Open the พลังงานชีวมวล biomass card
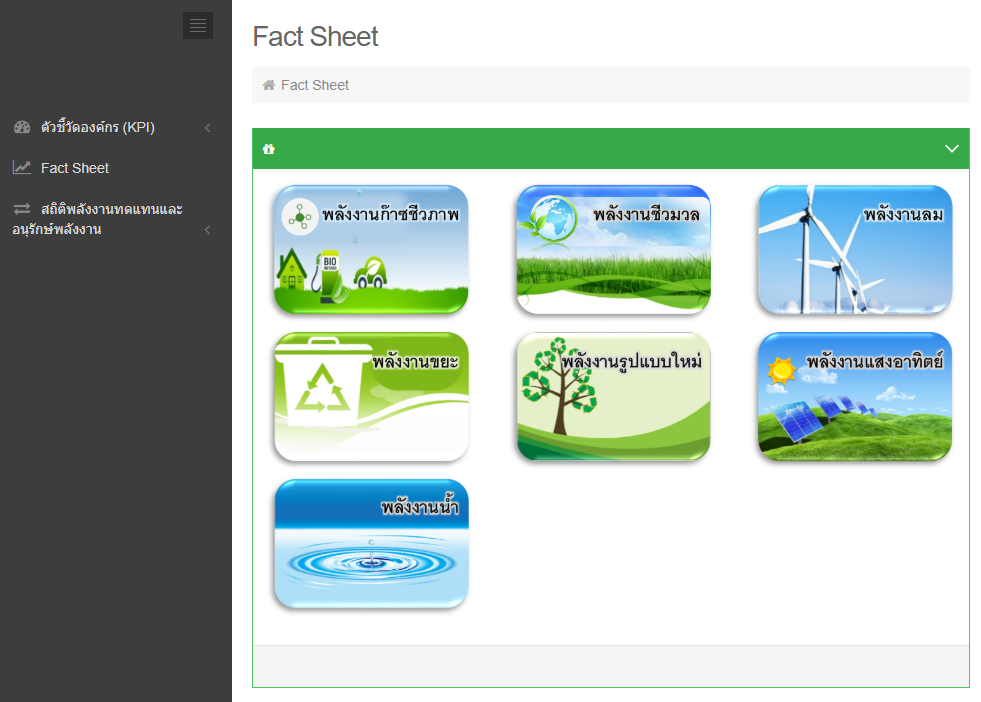981x702 pixels. (614, 249)
